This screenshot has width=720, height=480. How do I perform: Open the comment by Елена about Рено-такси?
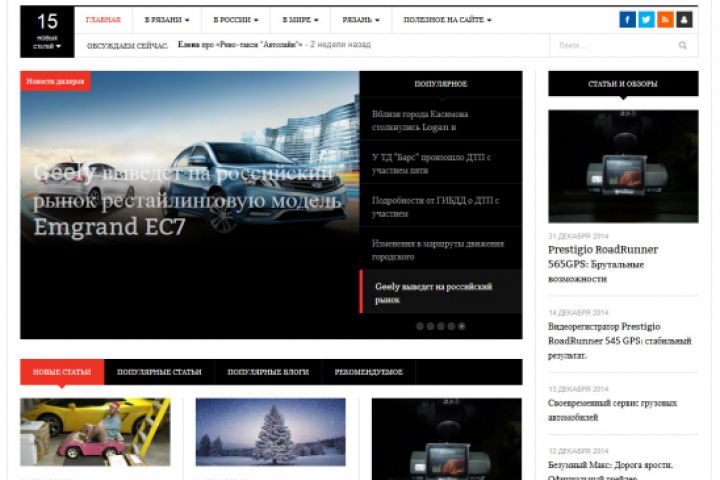point(240,45)
